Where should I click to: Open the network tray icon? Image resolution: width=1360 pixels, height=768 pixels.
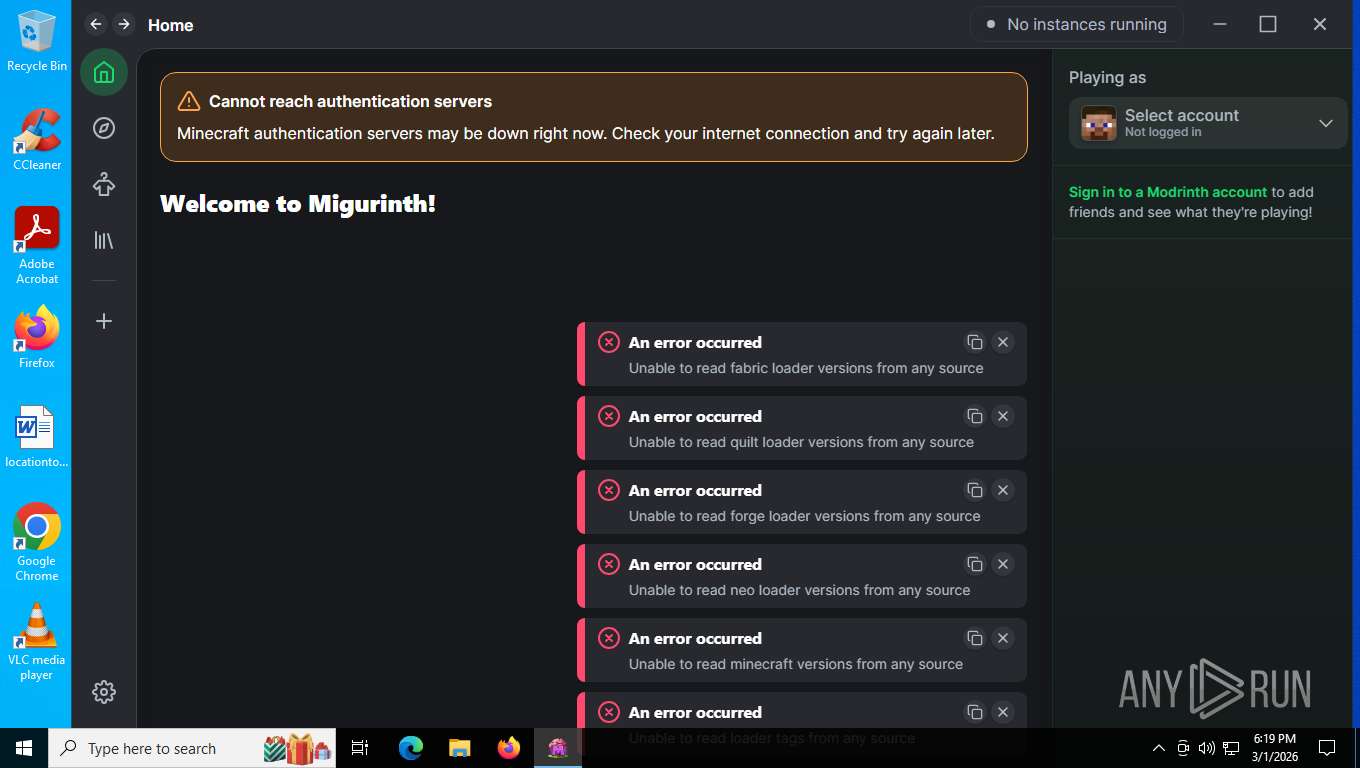[x=1232, y=748]
